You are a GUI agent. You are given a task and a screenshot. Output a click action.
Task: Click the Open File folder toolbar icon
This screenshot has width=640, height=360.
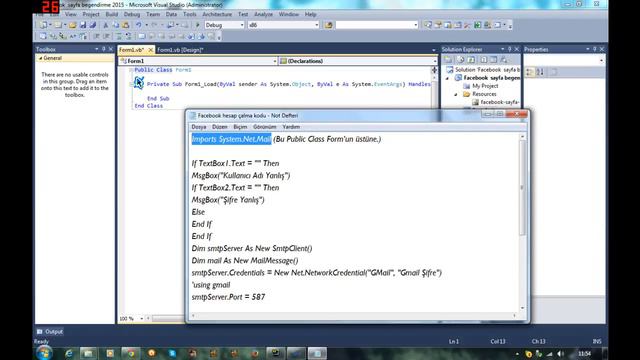73,25
